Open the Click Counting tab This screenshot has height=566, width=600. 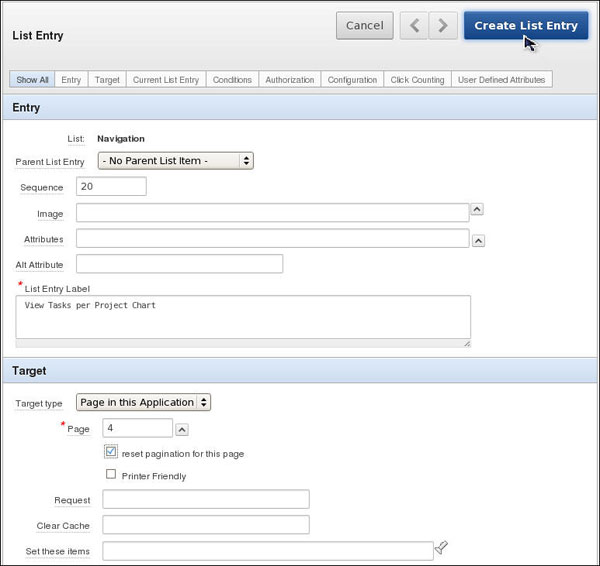click(417, 80)
